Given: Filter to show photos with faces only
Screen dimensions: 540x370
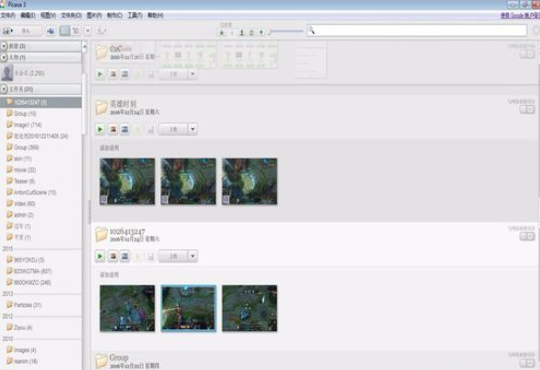Looking at the screenshot, I should (x=242, y=32).
